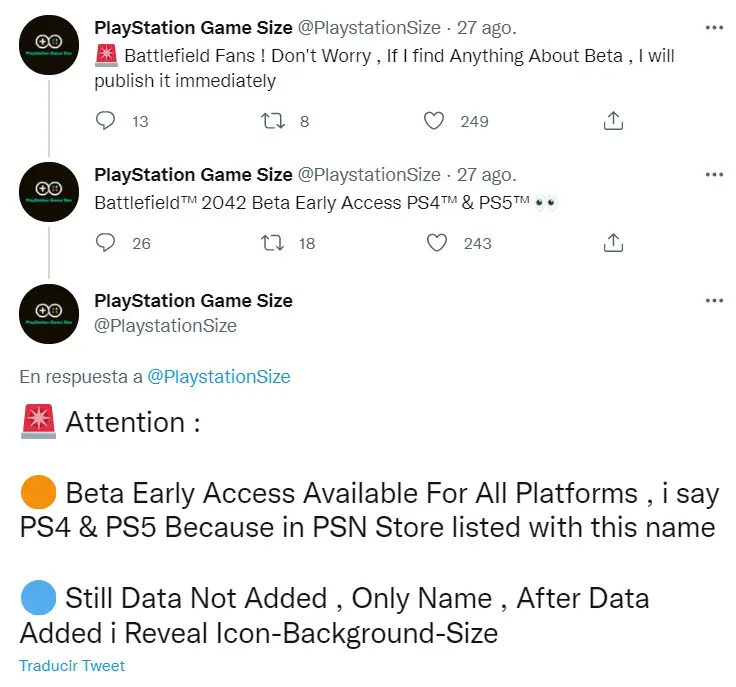Viewport: 736px width, 687px height.
Task: Retweet the Battlefield Fans tweet
Action: point(273,121)
